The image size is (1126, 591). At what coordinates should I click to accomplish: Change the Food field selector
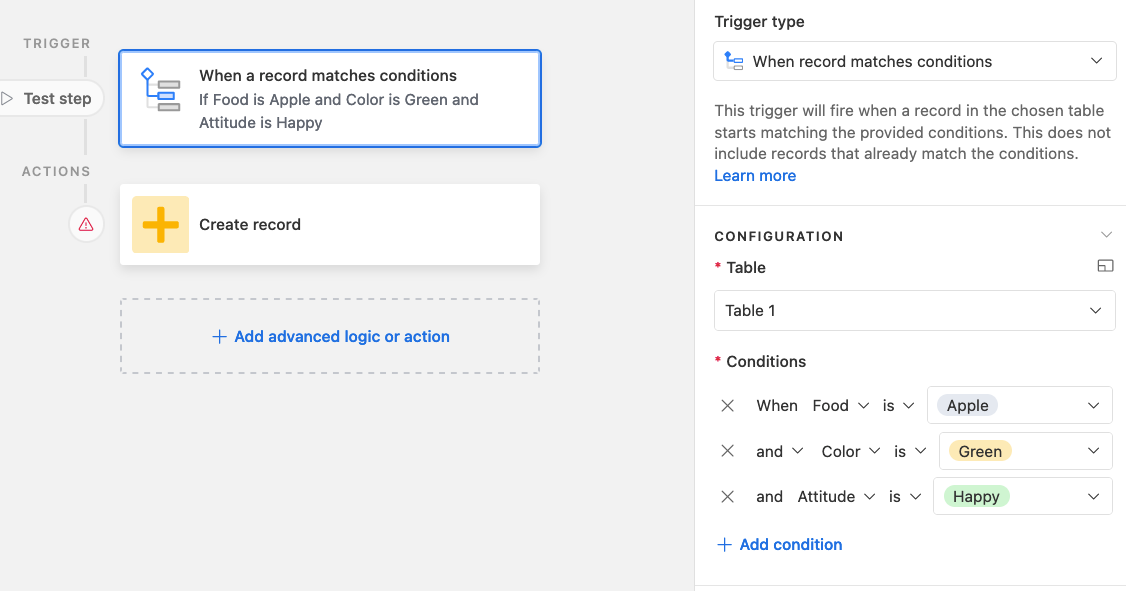click(x=841, y=406)
